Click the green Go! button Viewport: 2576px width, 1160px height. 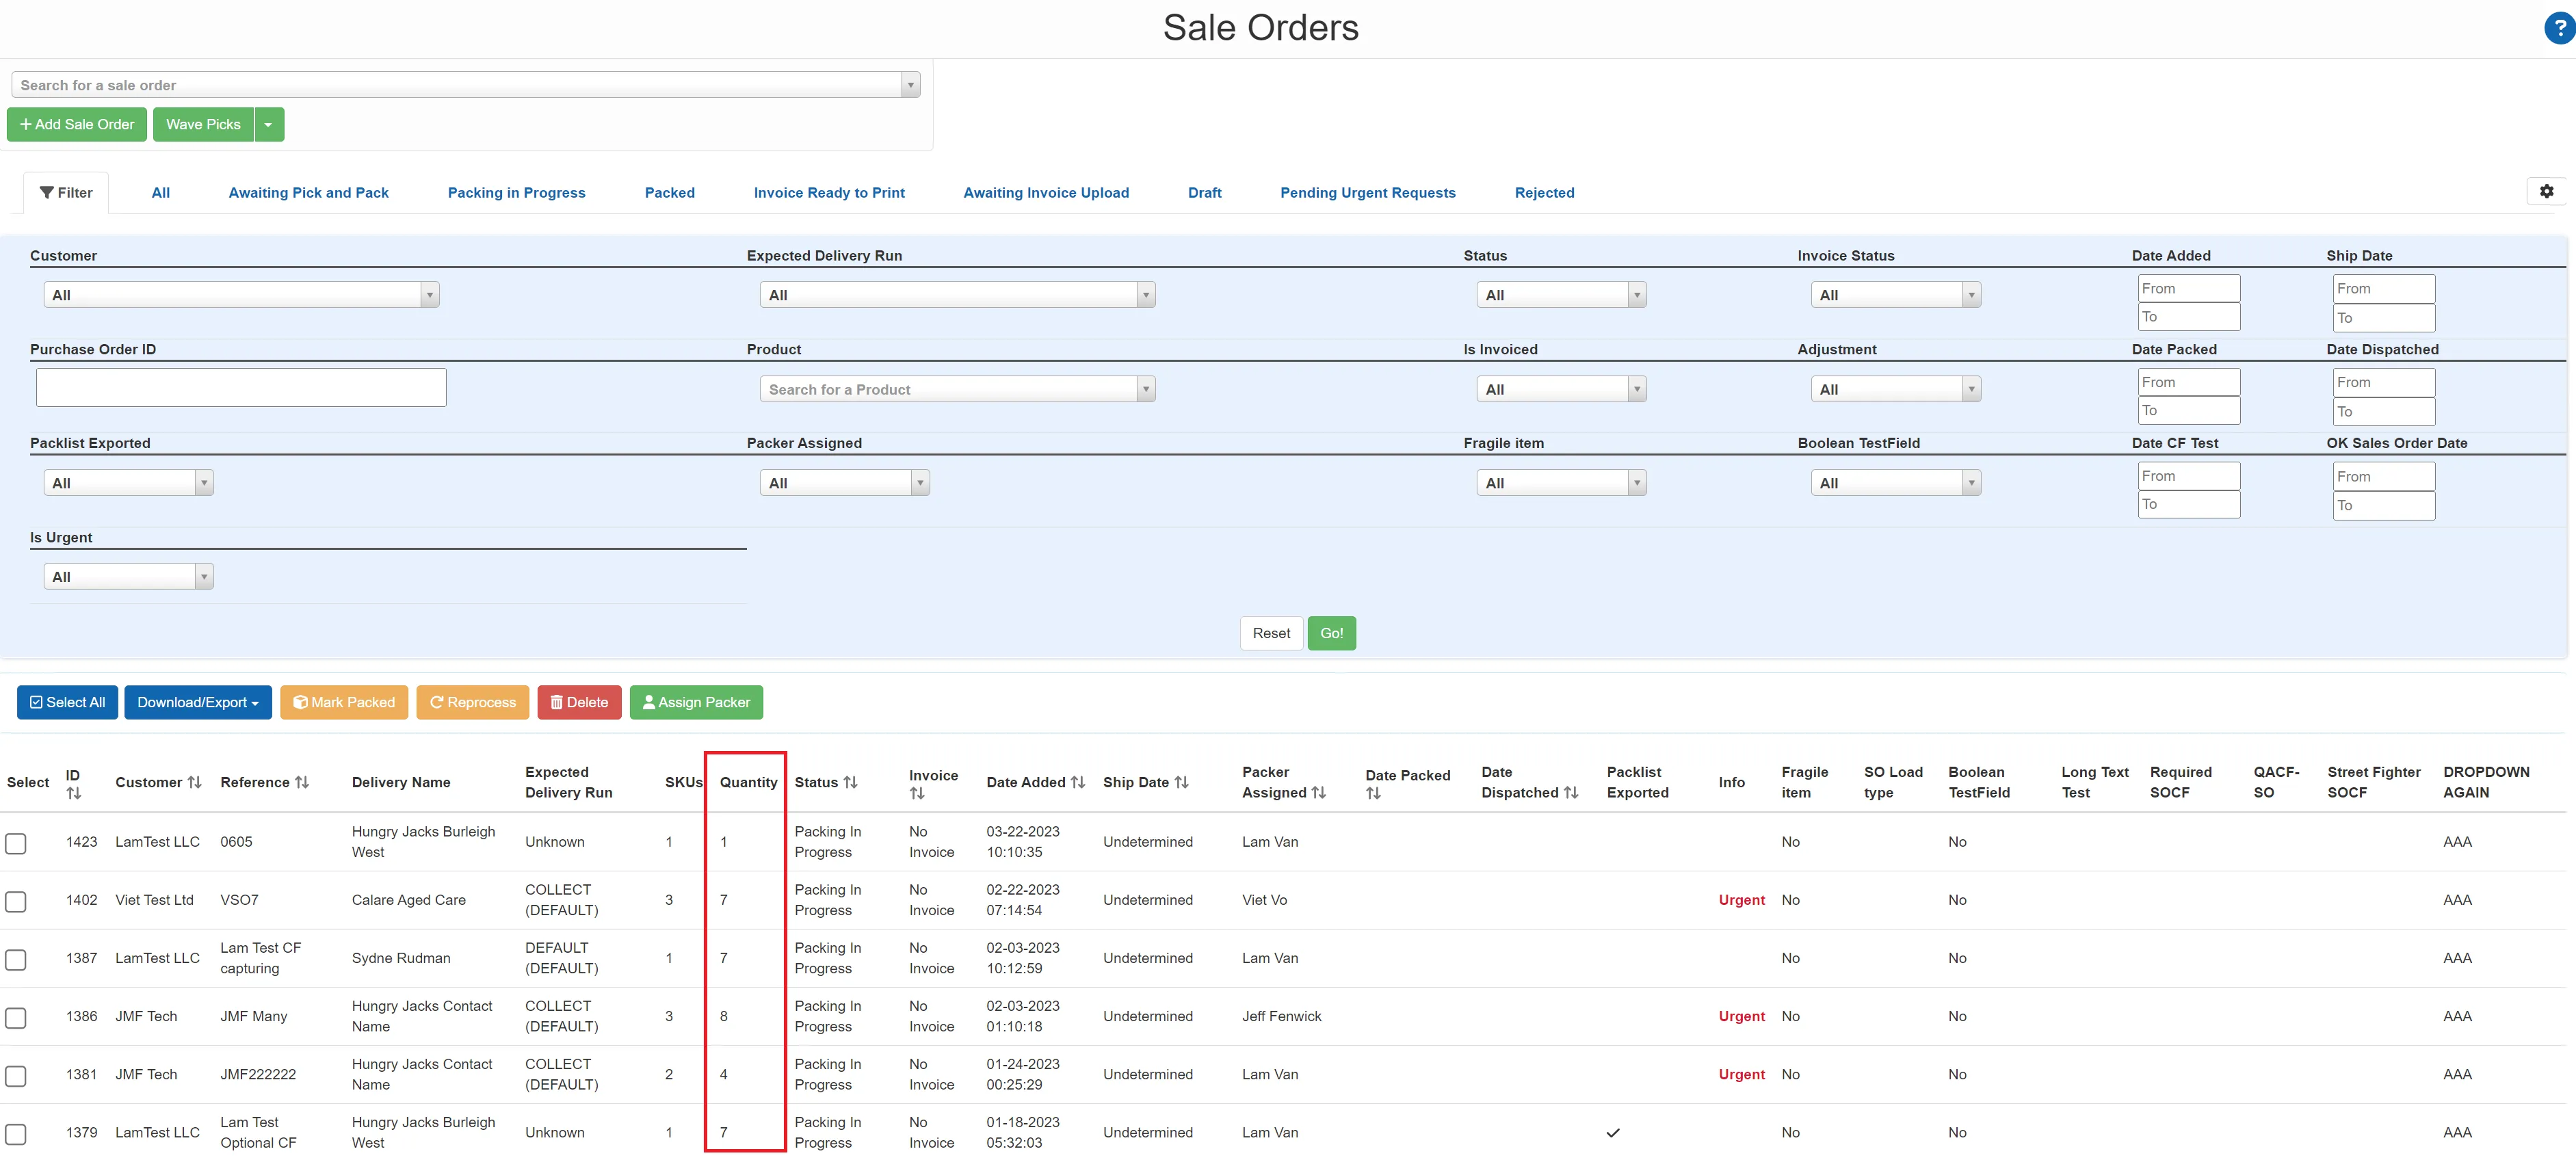[1331, 633]
